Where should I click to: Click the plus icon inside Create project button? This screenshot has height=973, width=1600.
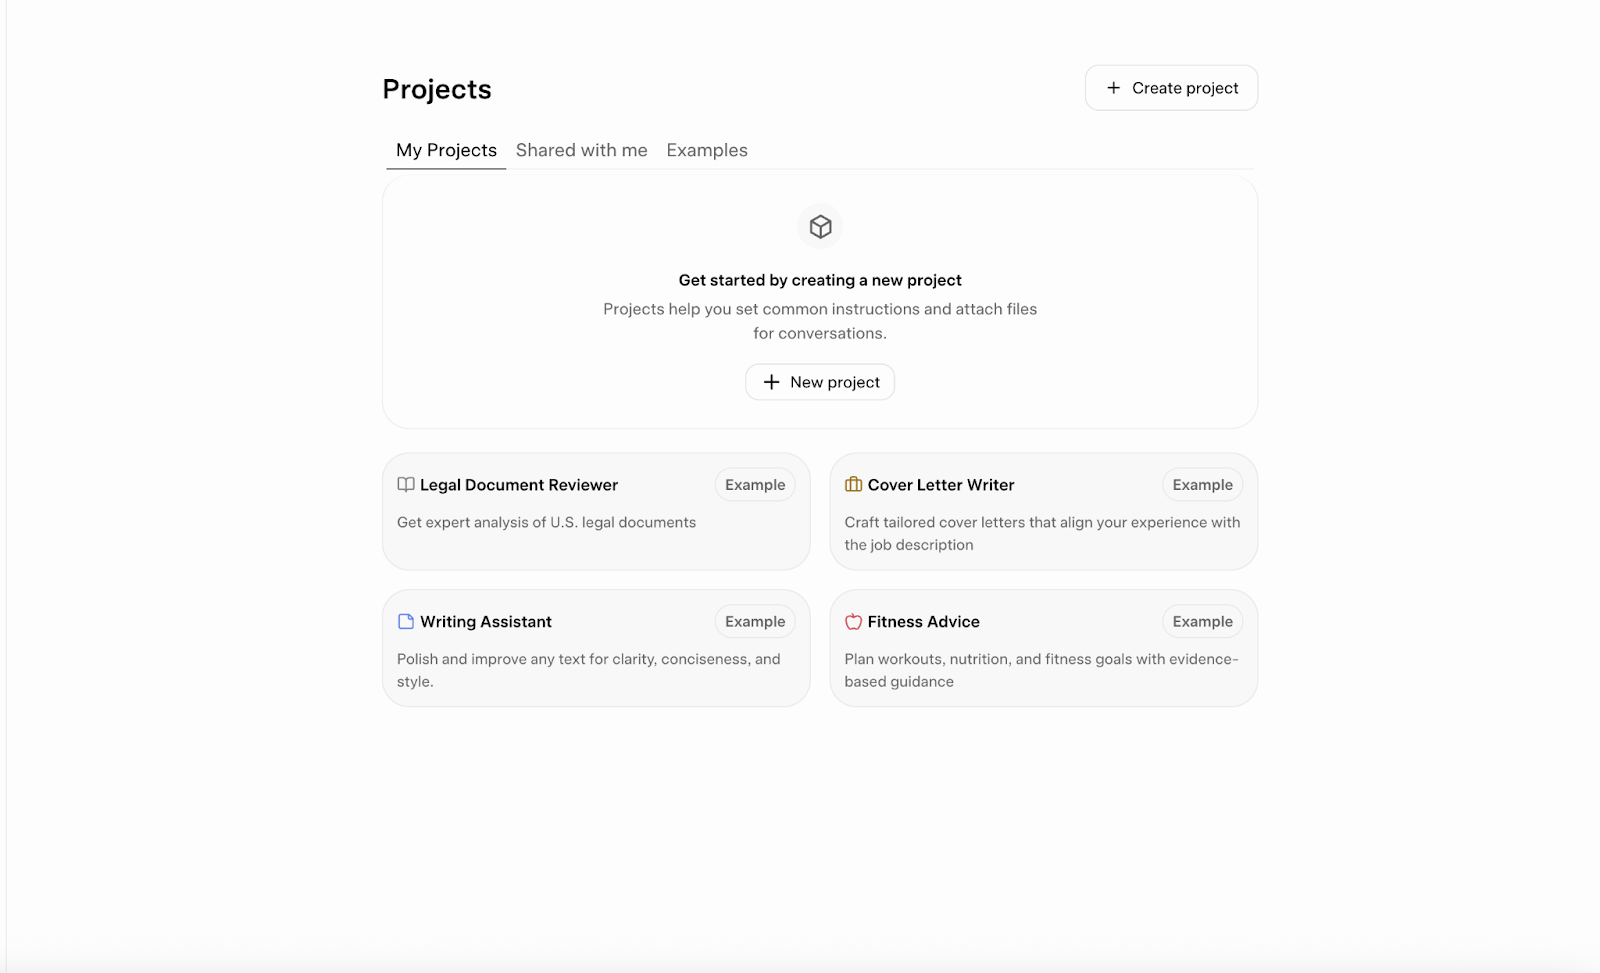coord(1112,88)
